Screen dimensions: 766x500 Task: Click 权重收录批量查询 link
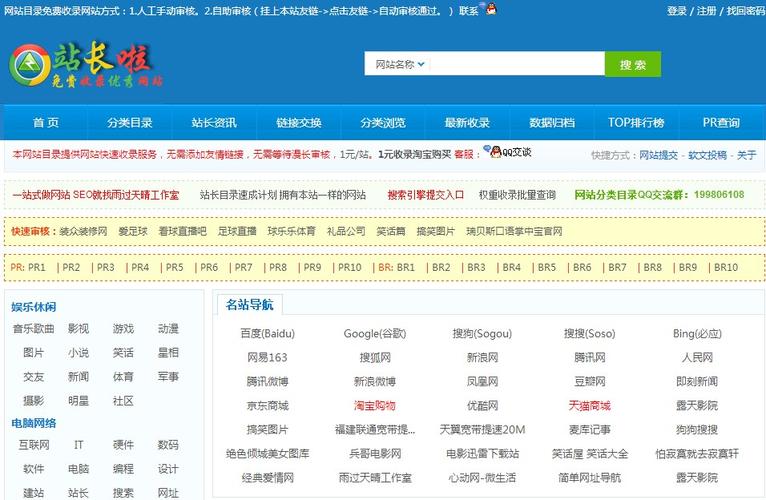(517, 195)
